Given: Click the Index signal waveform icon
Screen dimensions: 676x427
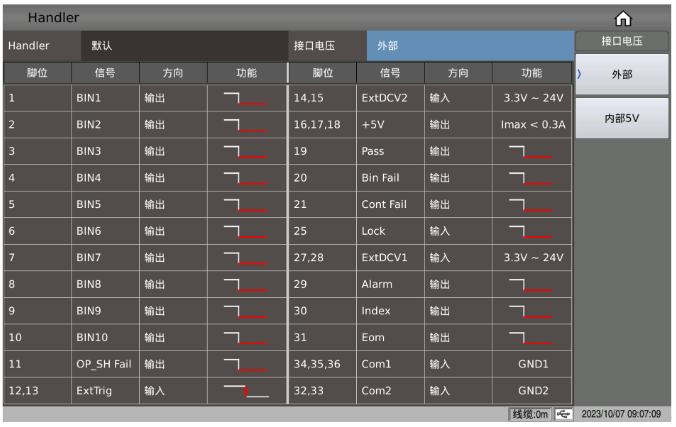Looking at the screenshot, I should pos(531,311).
